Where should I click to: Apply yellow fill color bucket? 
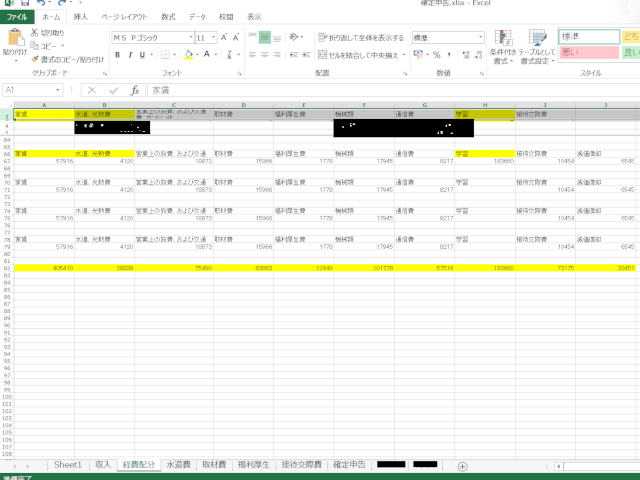[x=189, y=54]
